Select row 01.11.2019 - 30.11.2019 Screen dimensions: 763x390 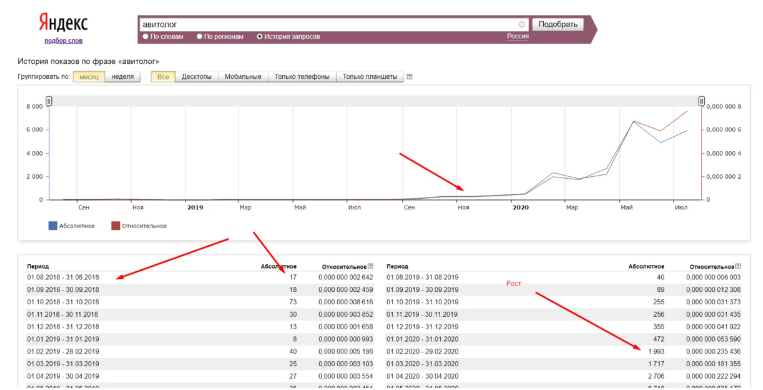pyautogui.click(x=563, y=315)
